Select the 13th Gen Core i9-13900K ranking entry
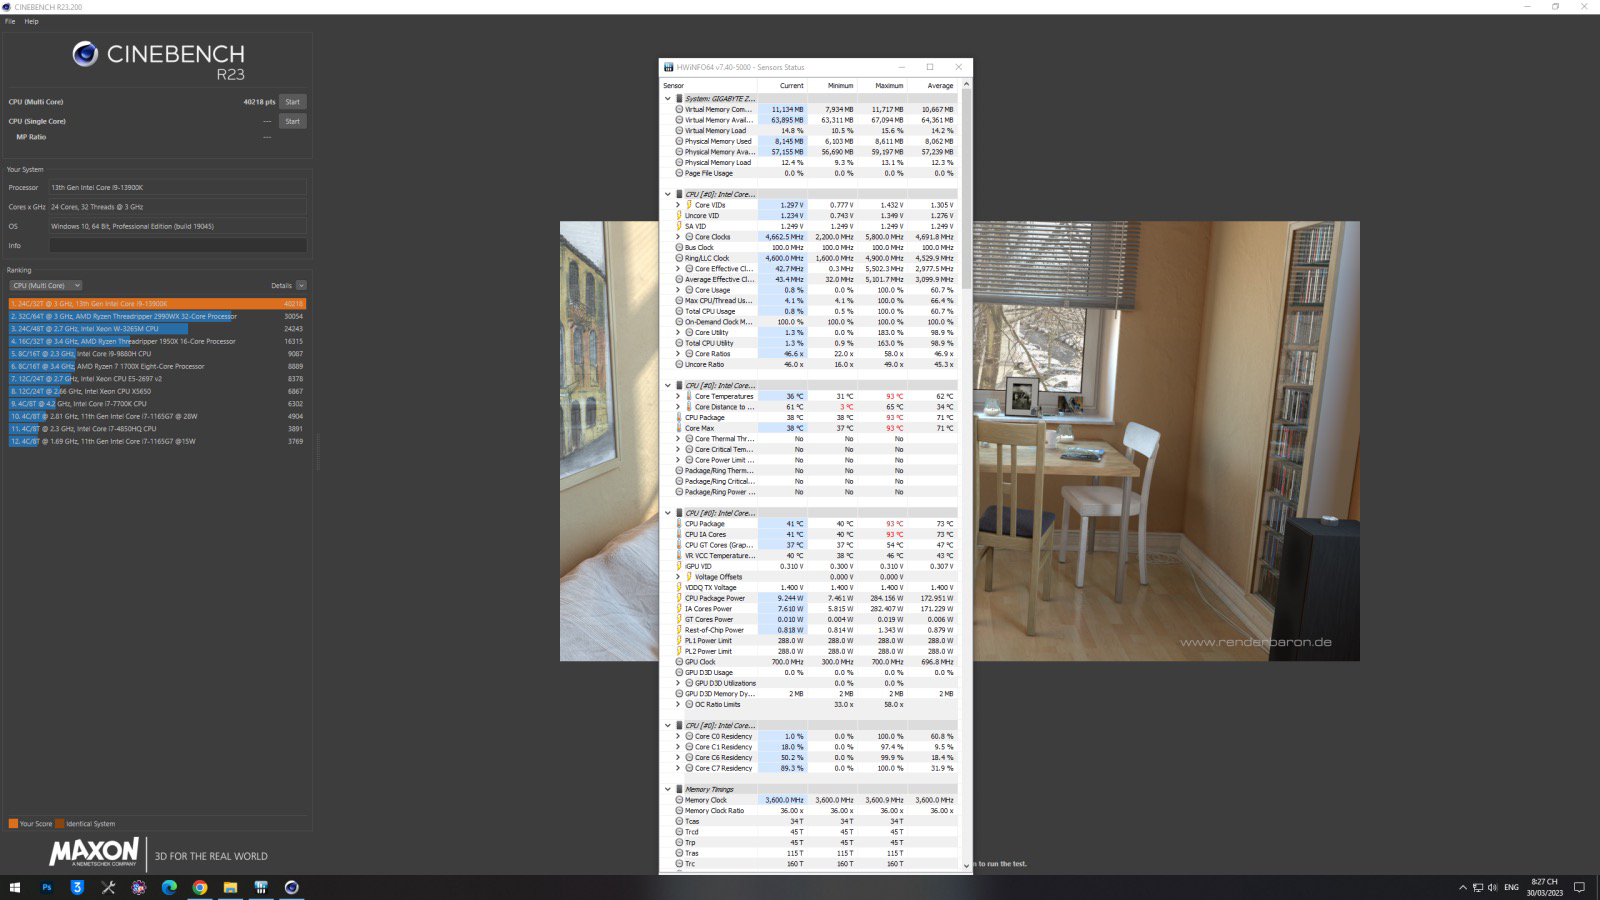 (x=157, y=304)
